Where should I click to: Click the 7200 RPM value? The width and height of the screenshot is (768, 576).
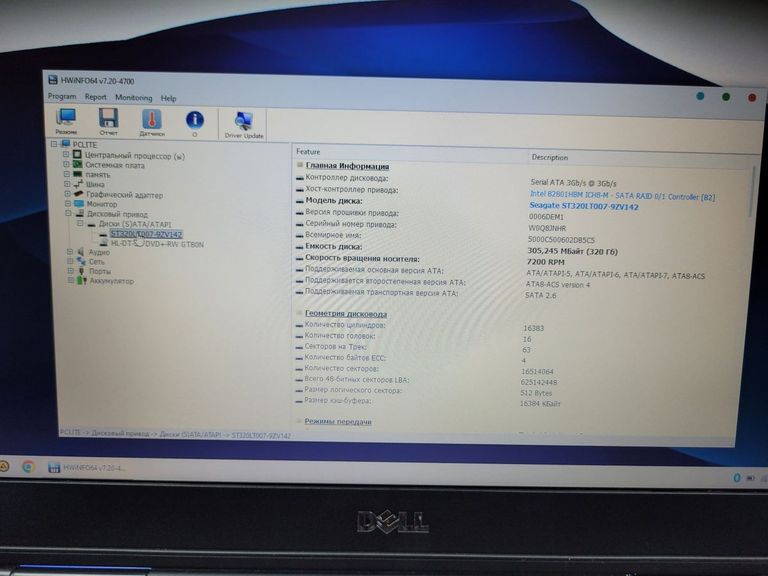click(546, 262)
